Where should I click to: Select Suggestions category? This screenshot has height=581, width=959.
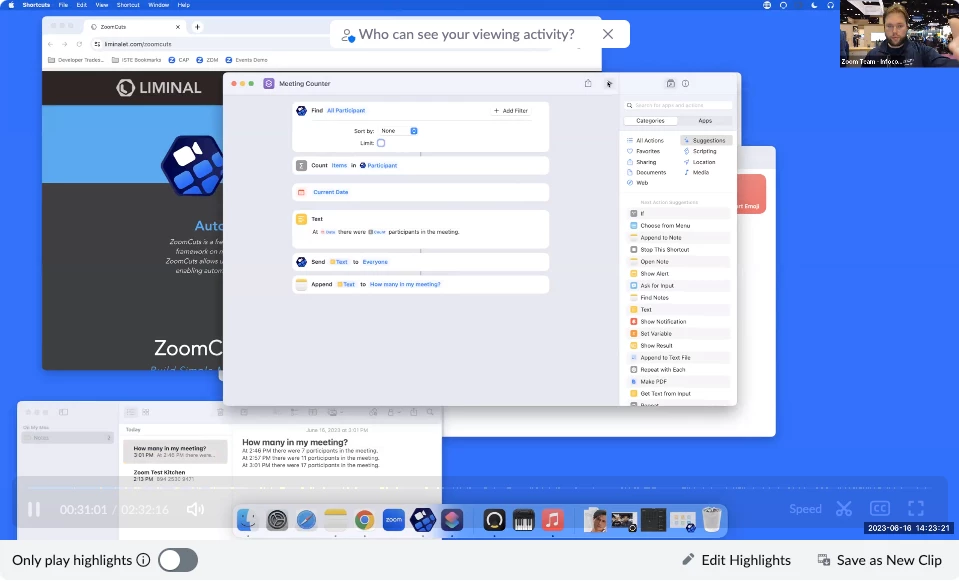706,140
